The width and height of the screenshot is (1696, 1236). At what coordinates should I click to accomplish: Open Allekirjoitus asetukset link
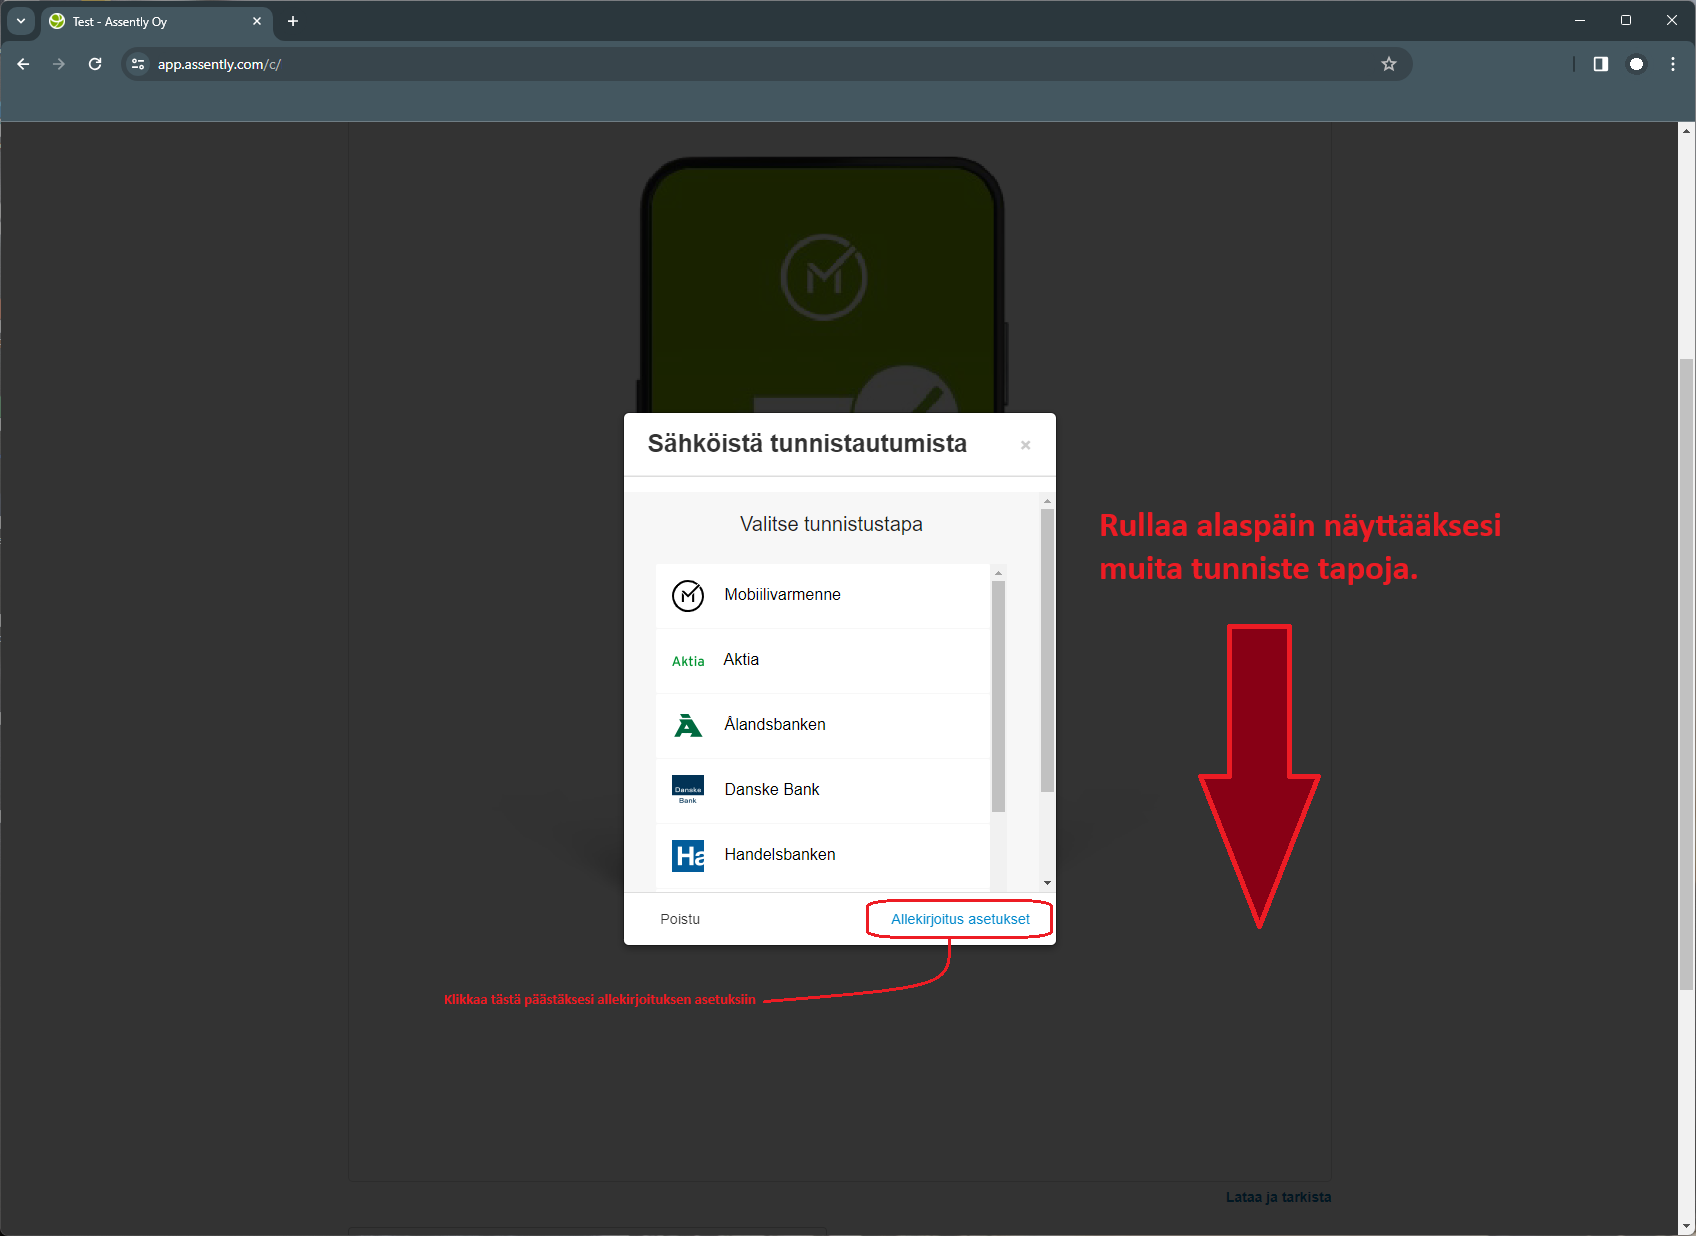click(x=960, y=919)
